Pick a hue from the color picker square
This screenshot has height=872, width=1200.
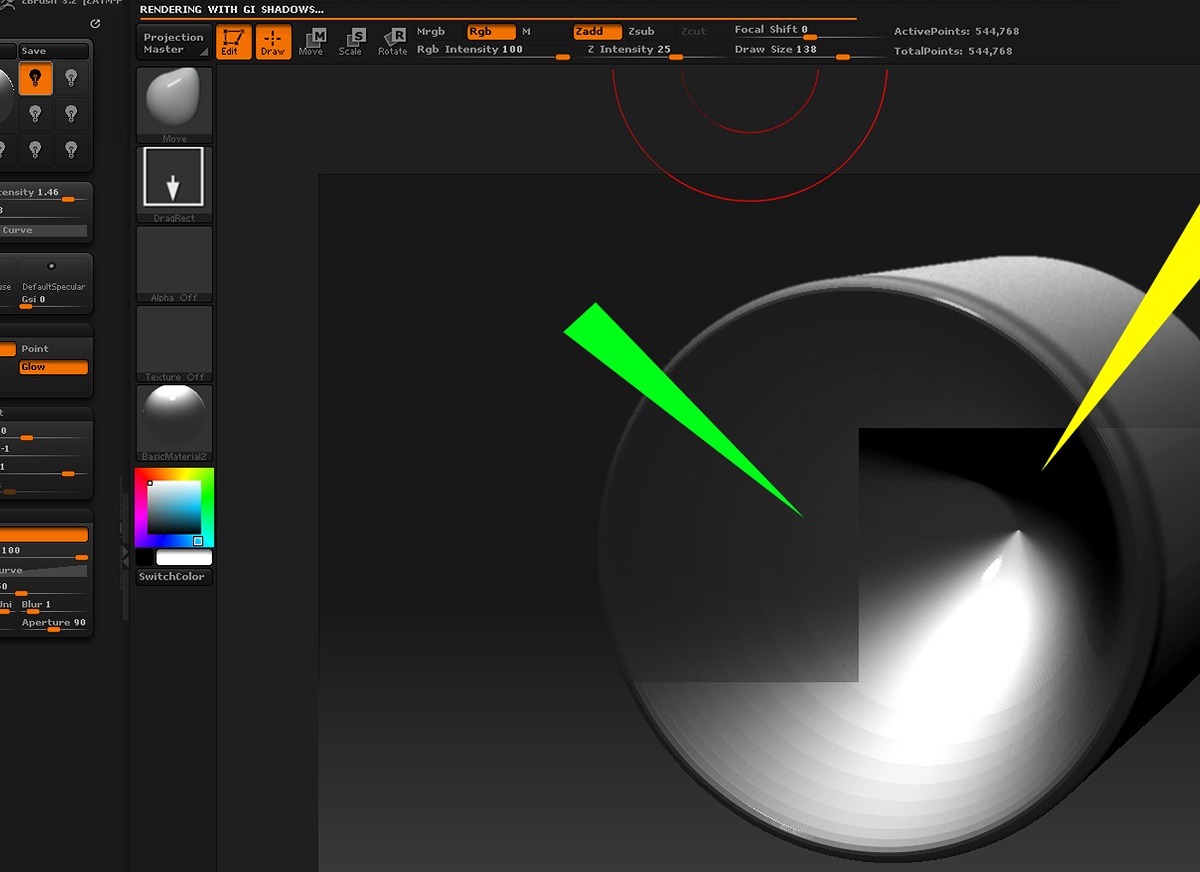[x=174, y=508]
